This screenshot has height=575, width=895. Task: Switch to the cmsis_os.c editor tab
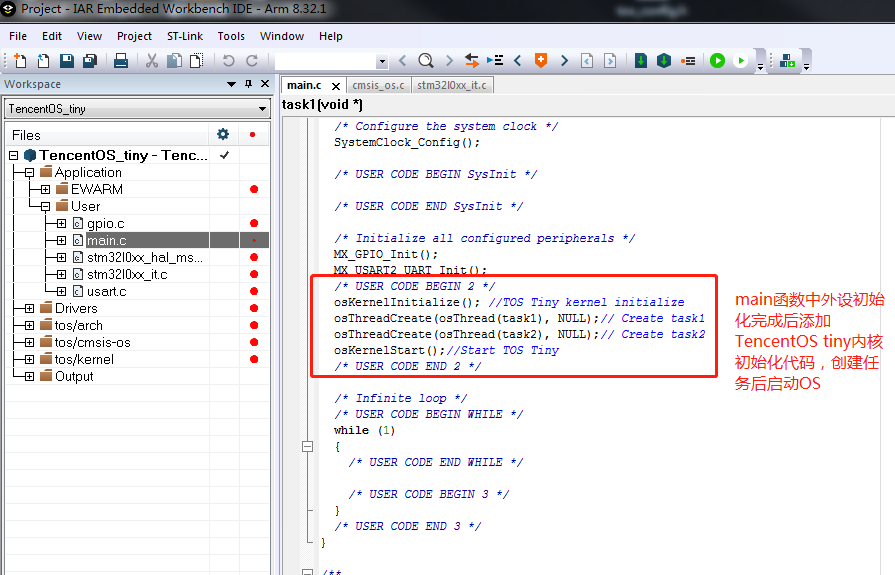point(378,85)
